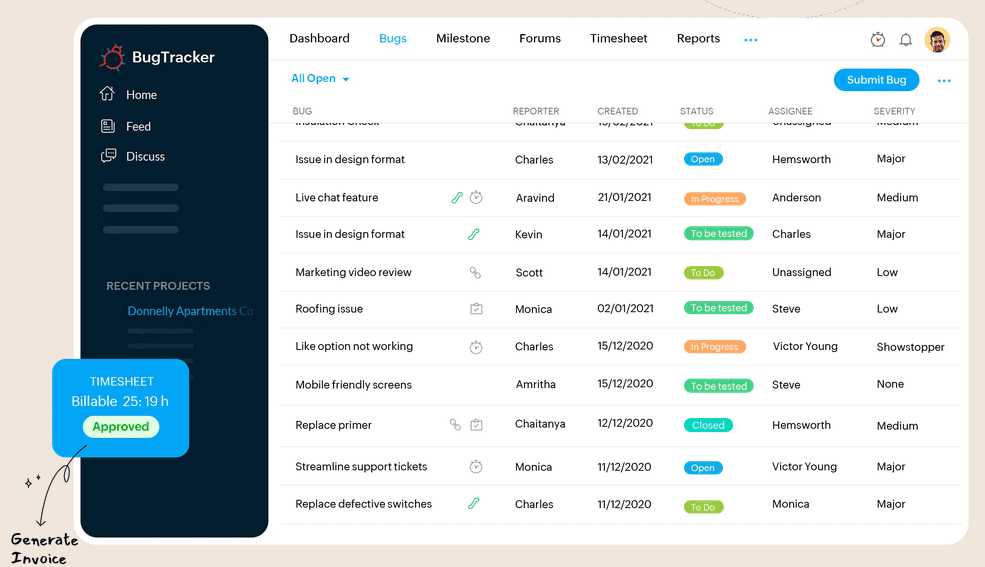Click attachment icon on Live chat feature row
Image resolution: width=985 pixels, height=567 pixels.
[x=457, y=198]
